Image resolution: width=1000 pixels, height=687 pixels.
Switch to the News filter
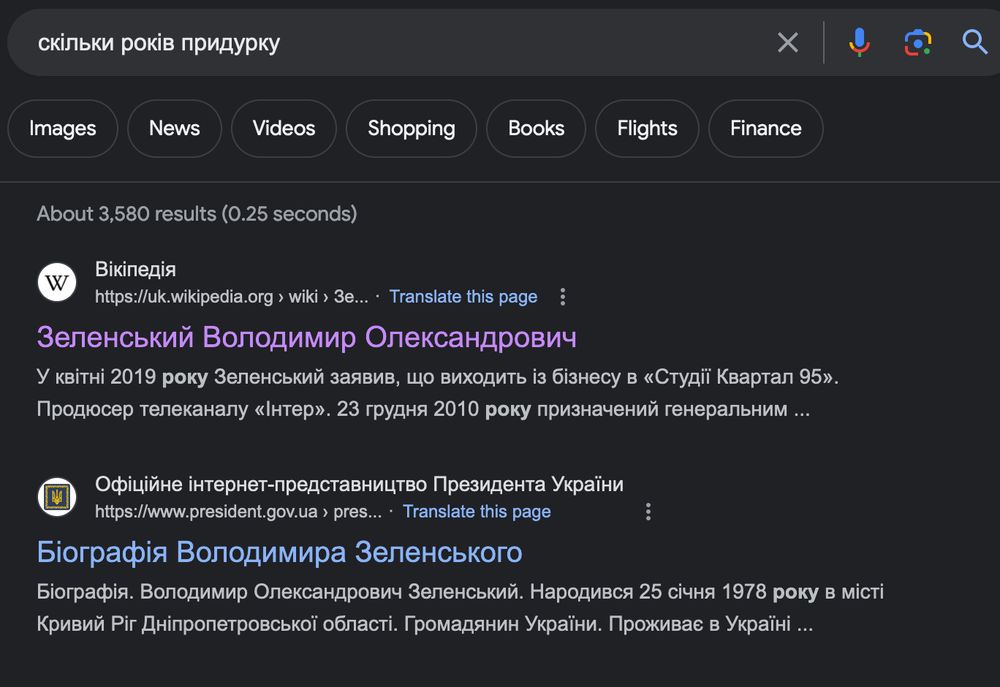click(174, 128)
